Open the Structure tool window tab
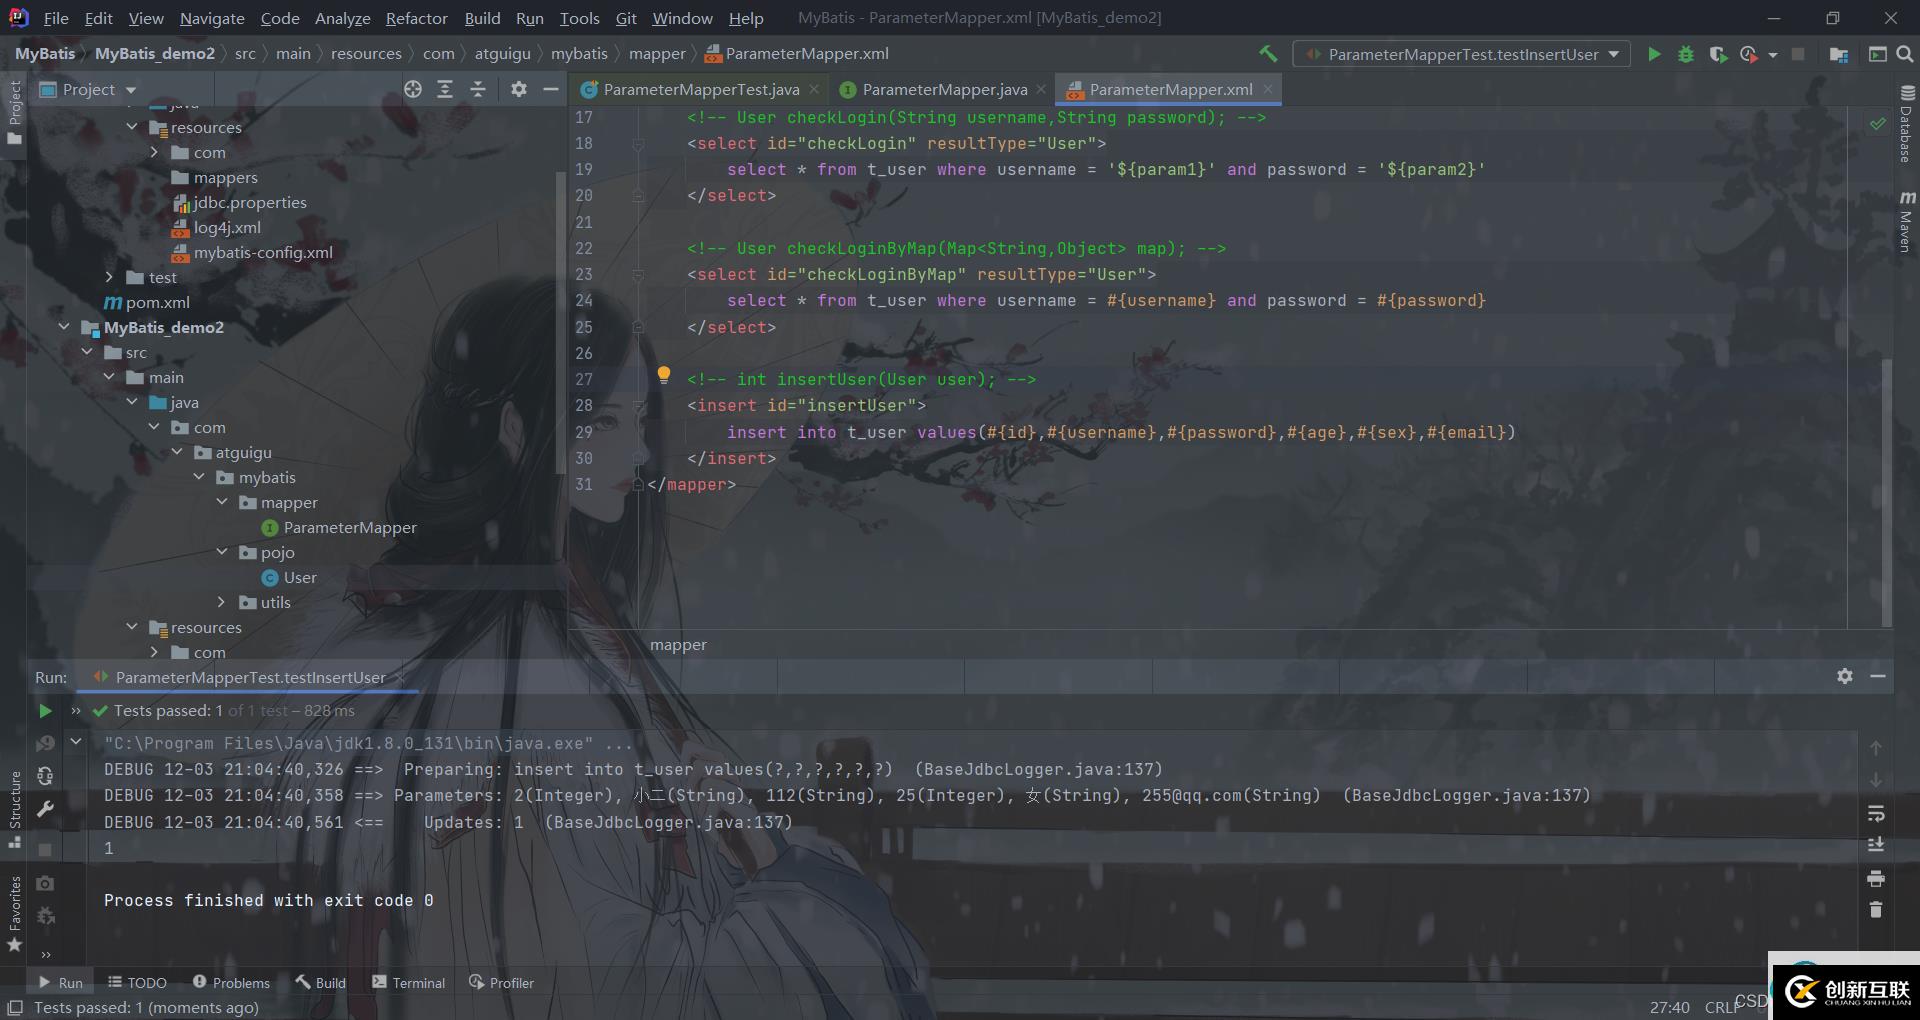Screen dimensions: 1920x1020 tap(14, 809)
